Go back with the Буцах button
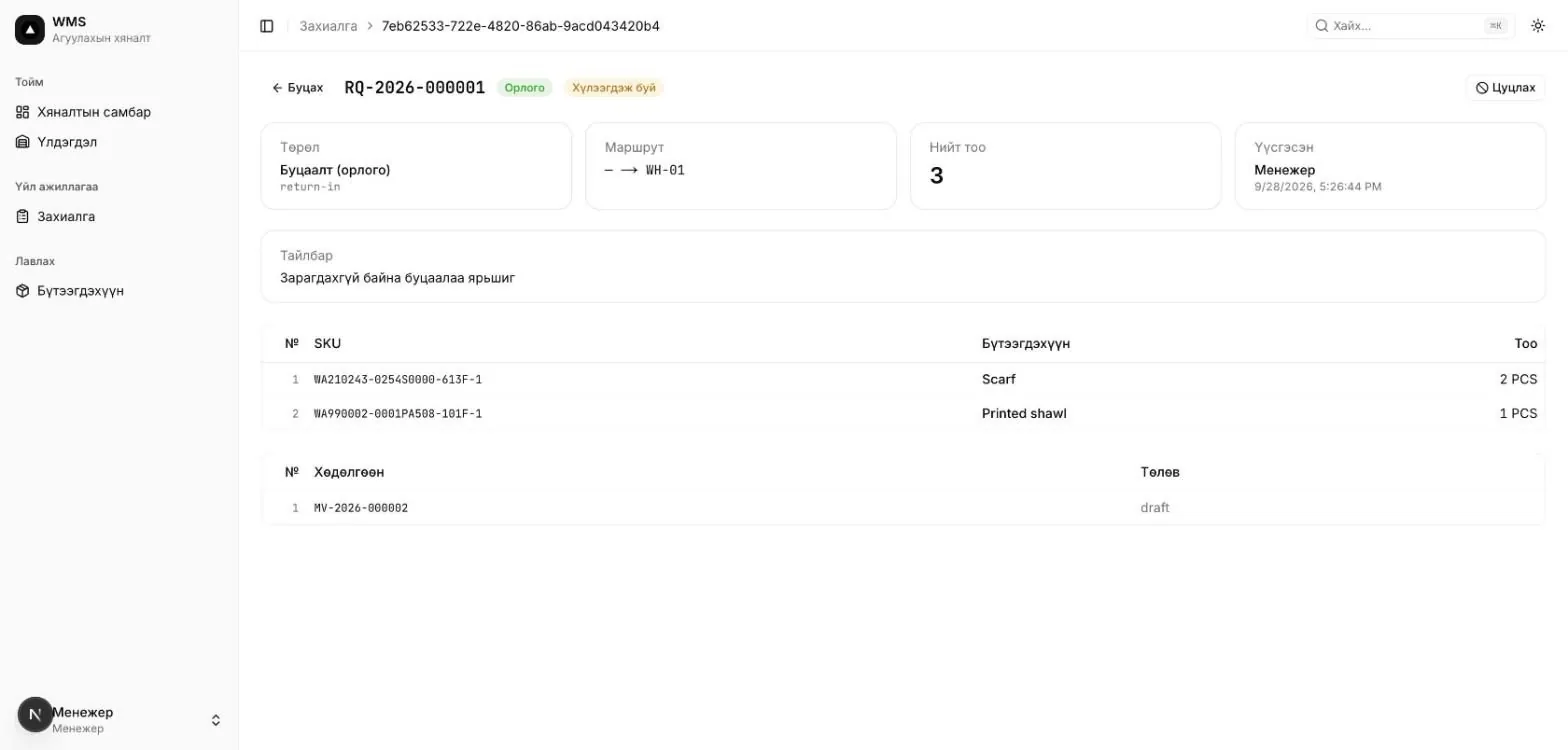1568x750 pixels. coord(298,88)
